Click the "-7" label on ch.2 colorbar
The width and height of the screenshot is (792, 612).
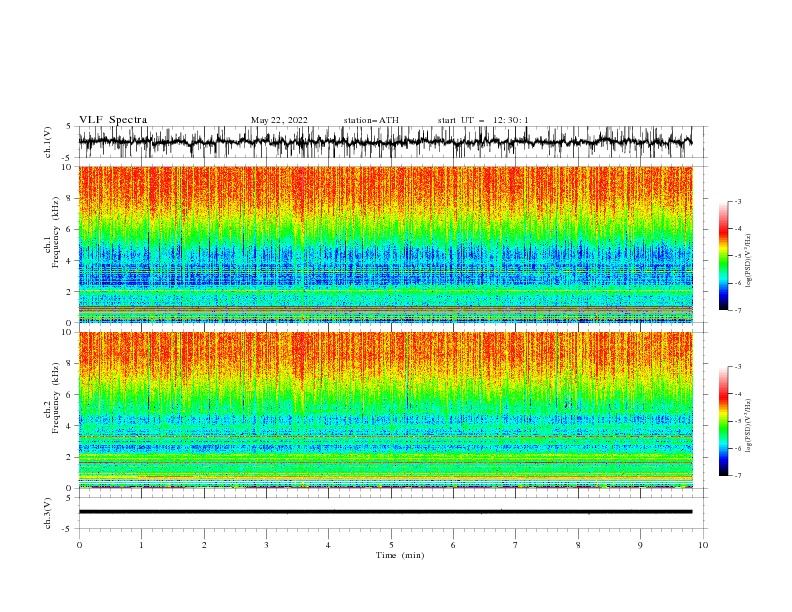pyautogui.click(x=738, y=475)
